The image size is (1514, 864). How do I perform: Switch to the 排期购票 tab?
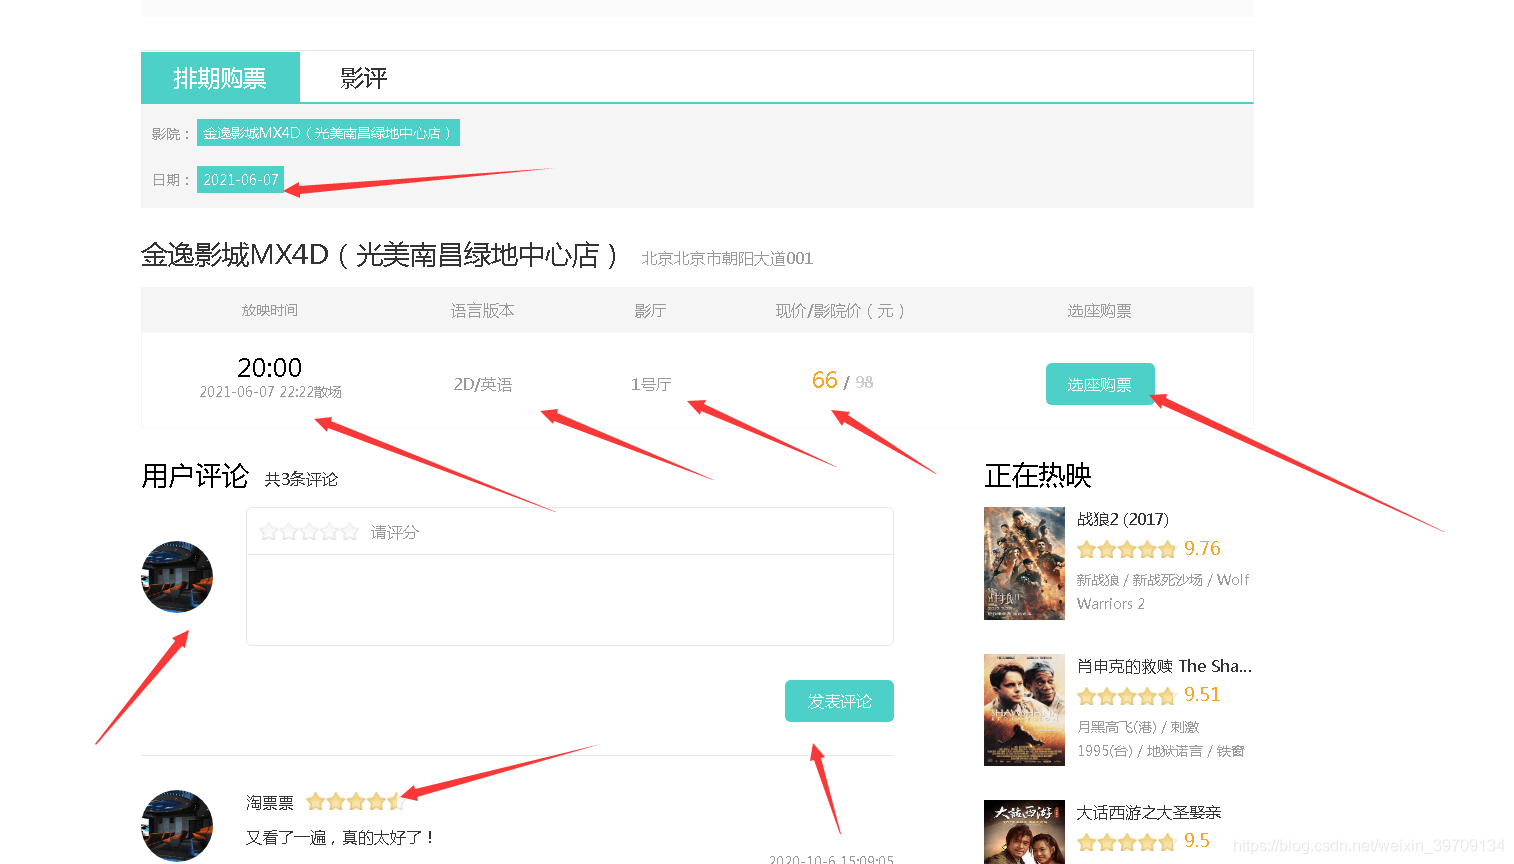(x=220, y=77)
